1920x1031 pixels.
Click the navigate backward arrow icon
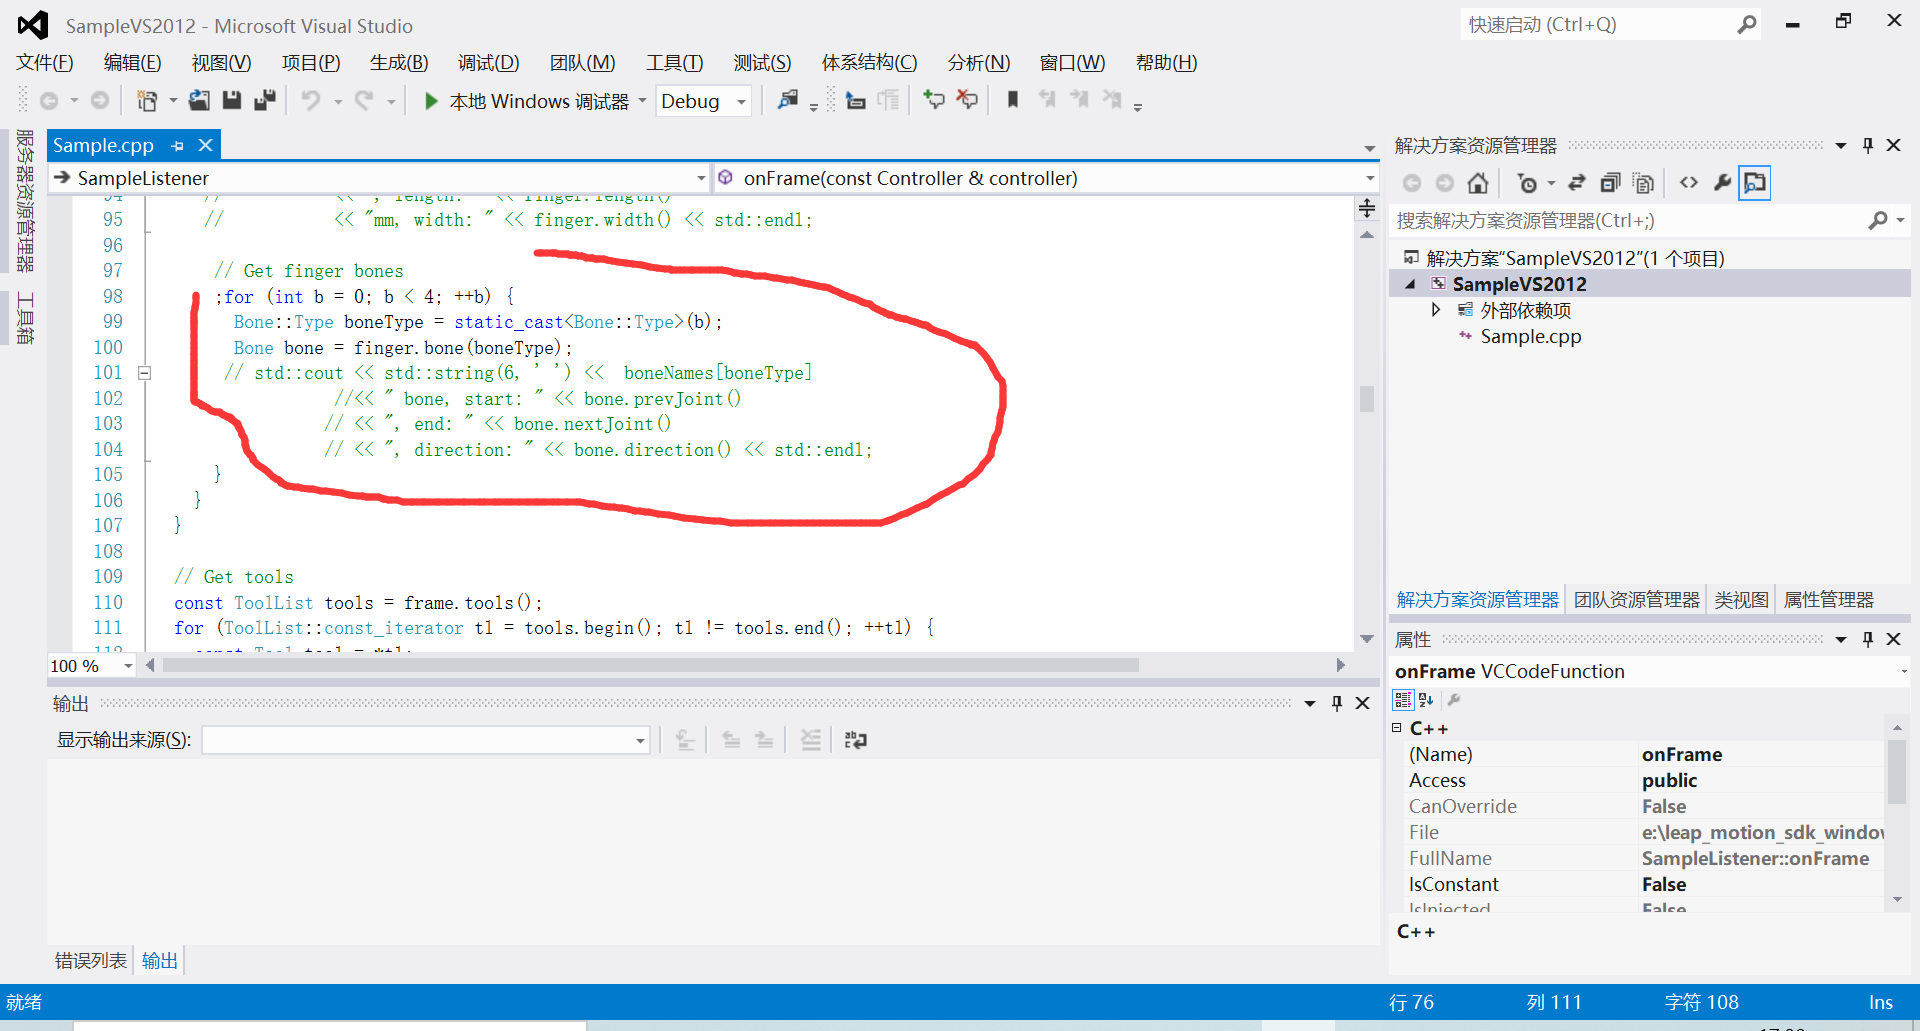tap(48, 101)
